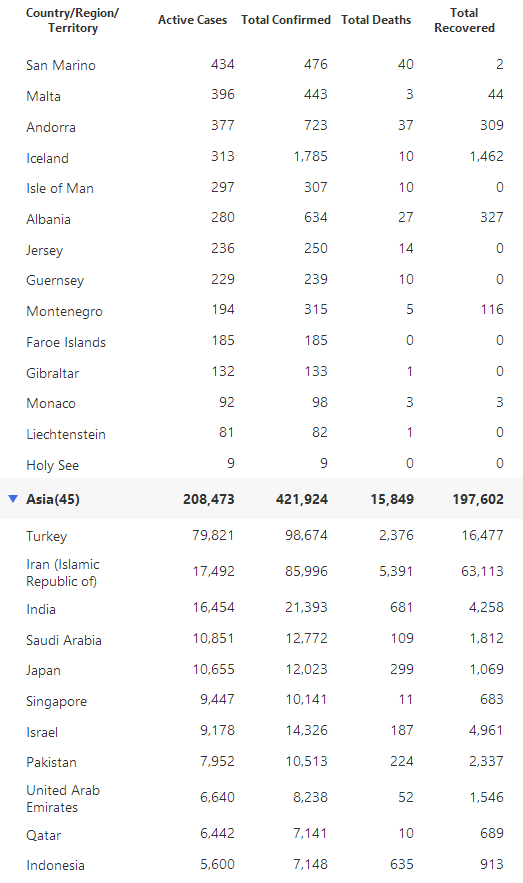The height and width of the screenshot is (883, 523).
Task: Click the Indonesia country name
Action: 55,865
